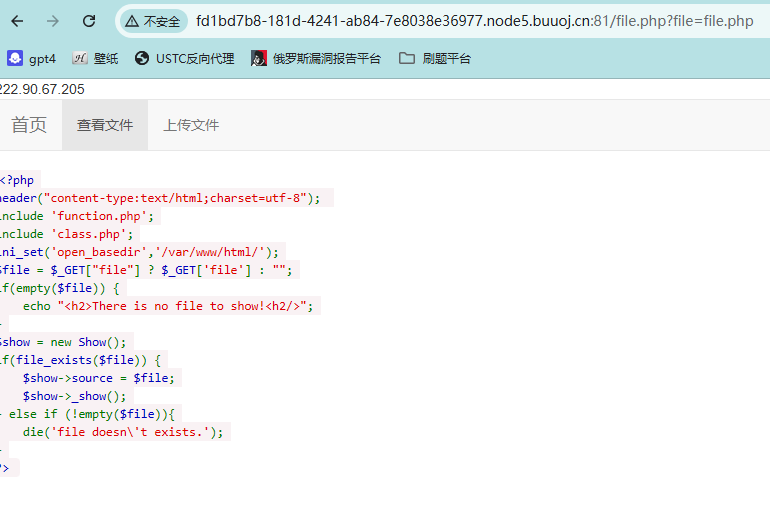Viewport: 770px width, 532px height.
Task: Click the header content-type code line
Action: pos(160,198)
